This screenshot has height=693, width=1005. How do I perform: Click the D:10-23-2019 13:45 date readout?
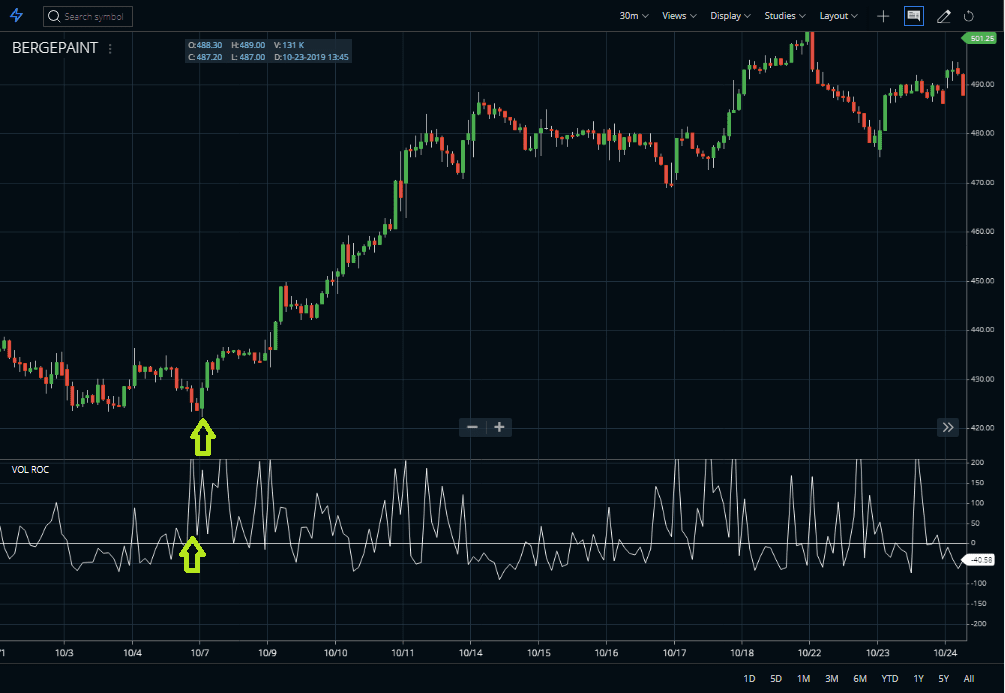point(311,57)
